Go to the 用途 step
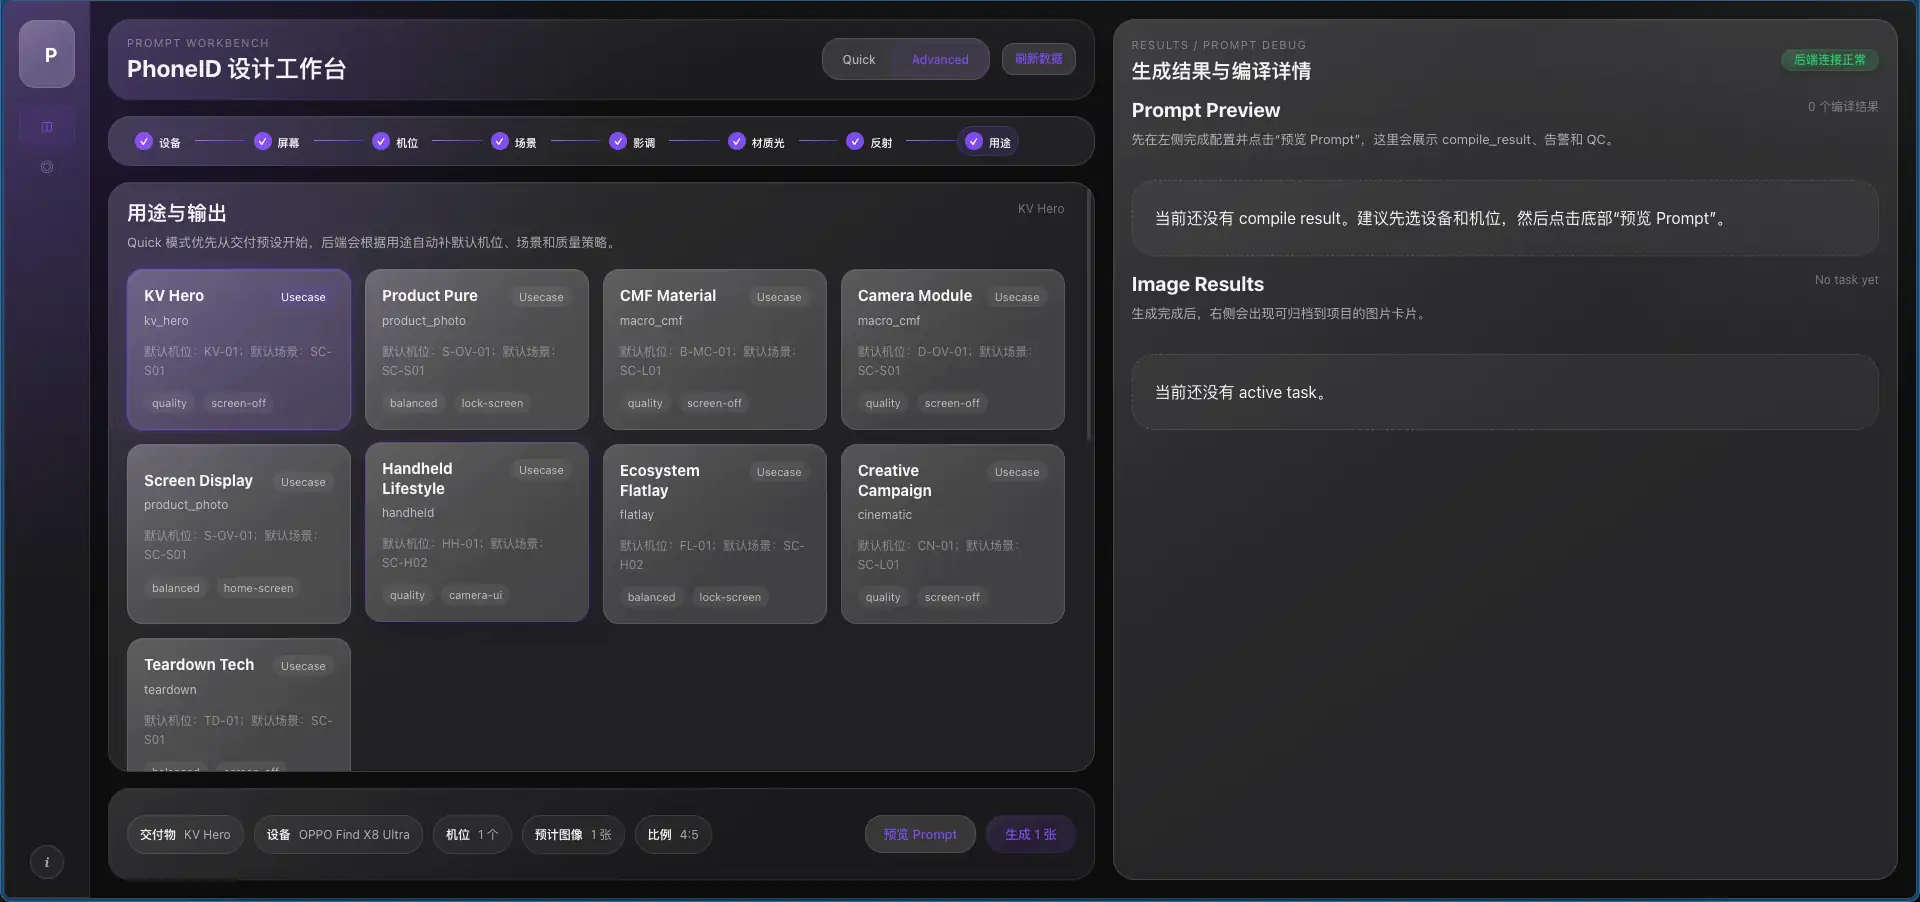 [988, 142]
